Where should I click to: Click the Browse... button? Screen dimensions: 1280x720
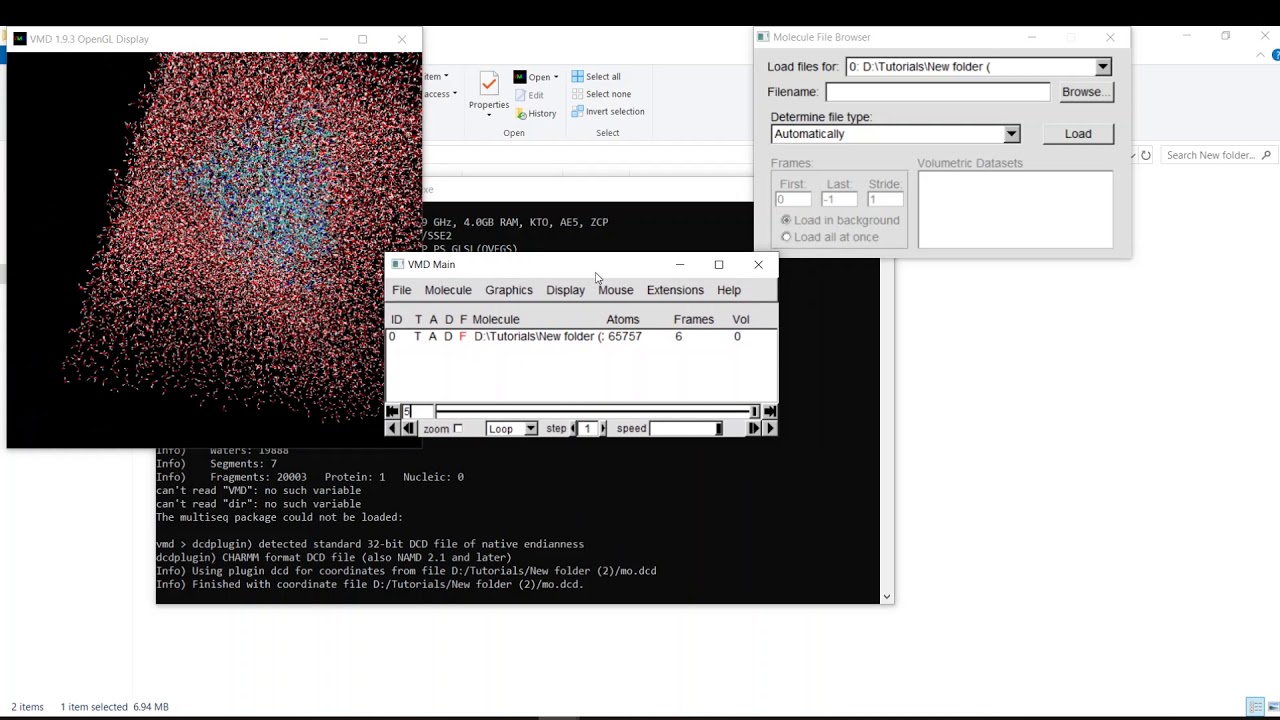pos(1085,92)
